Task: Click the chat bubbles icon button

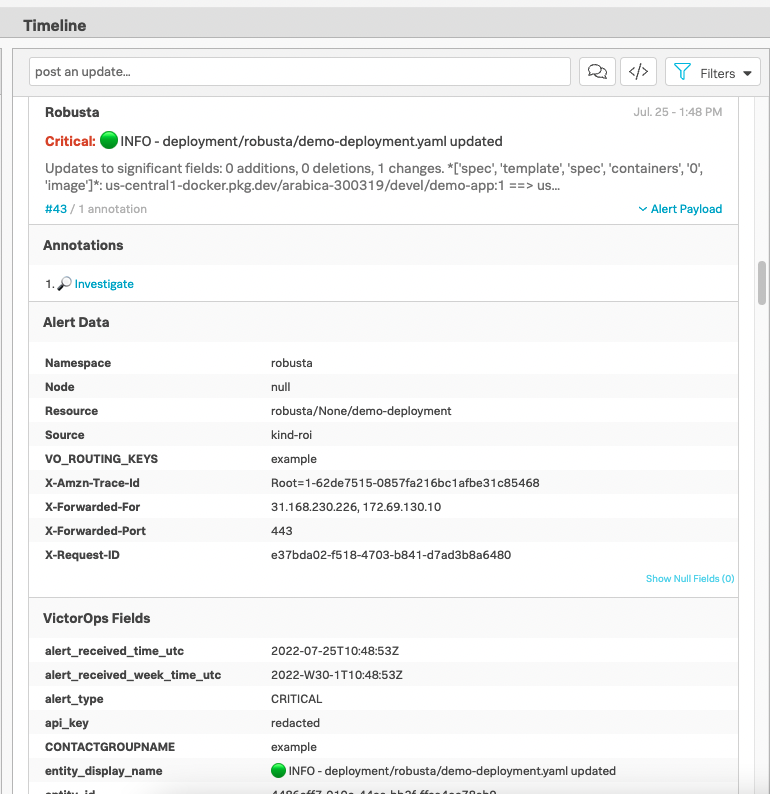Action: tap(597, 72)
